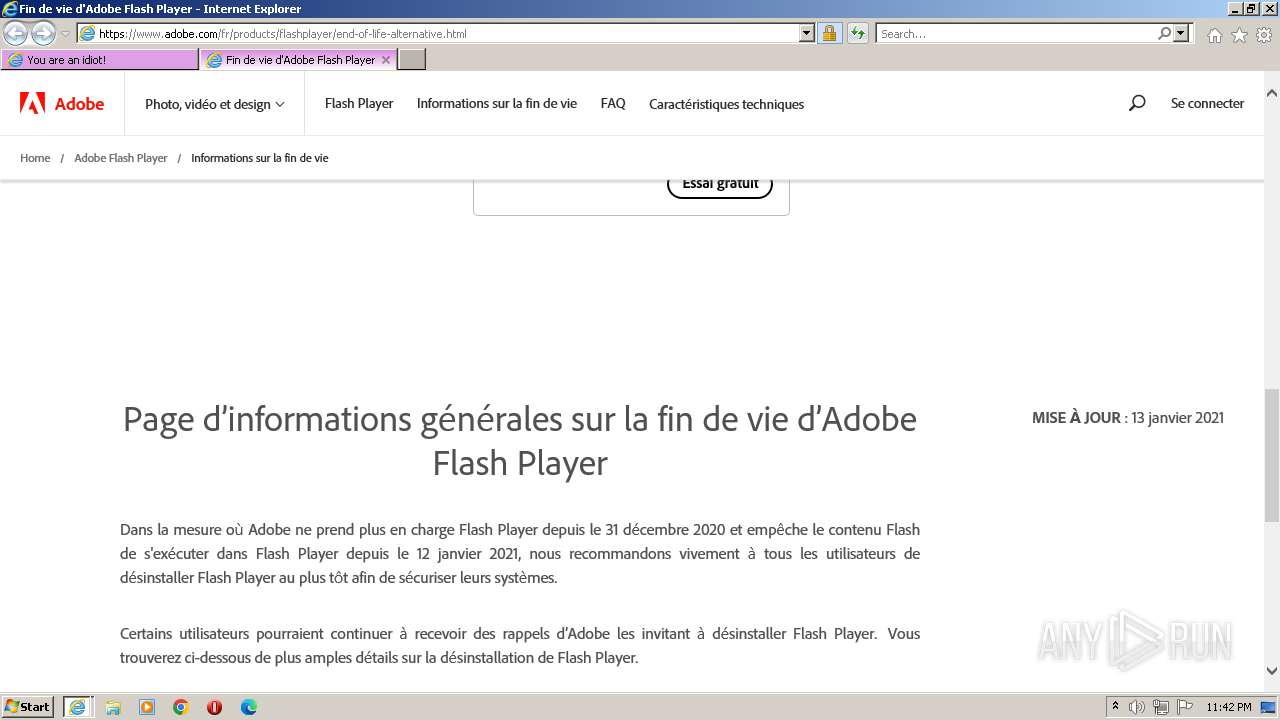Viewport: 1280px width, 720px height.
Task: Switch to the 'You are an idiot!' tab
Action: 100,60
